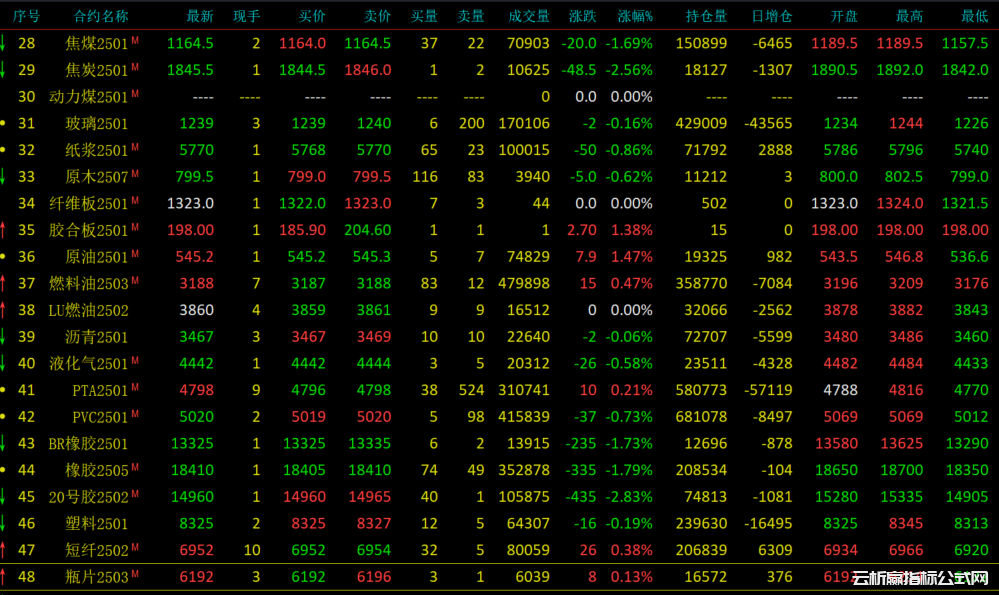Select contract 玻璃2501

click(x=96, y=124)
